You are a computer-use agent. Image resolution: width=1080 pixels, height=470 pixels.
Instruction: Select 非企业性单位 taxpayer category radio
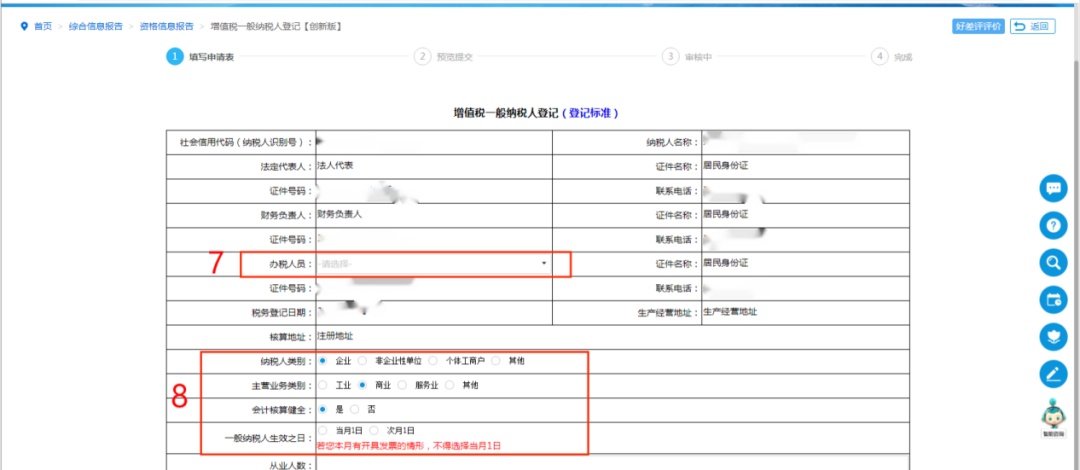pos(363,360)
